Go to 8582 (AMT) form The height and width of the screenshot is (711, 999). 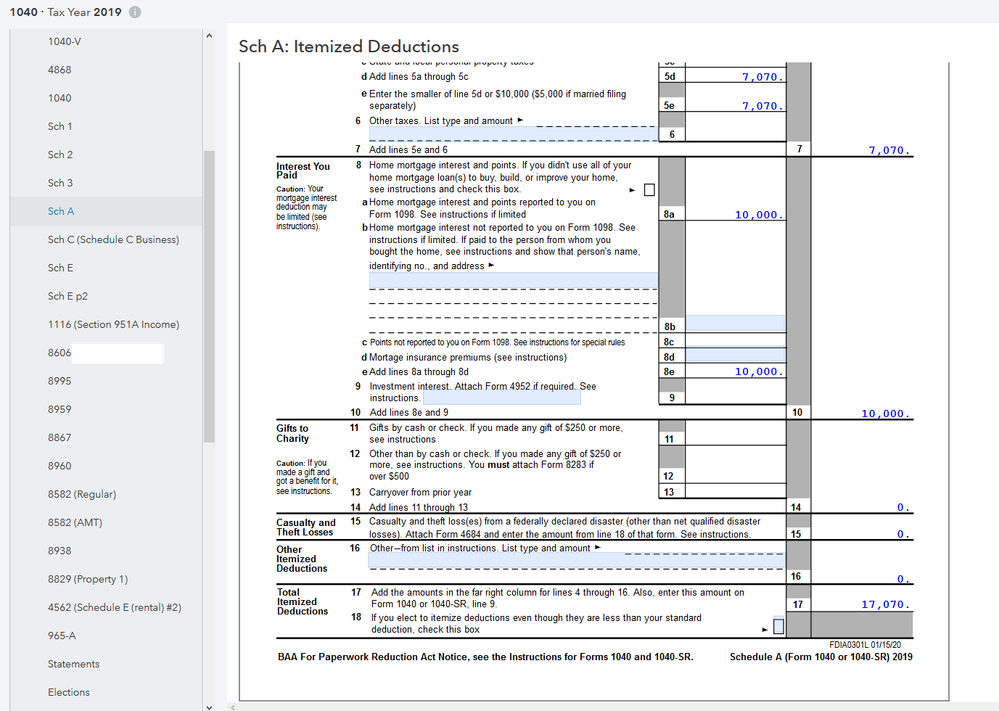tap(75, 523)
